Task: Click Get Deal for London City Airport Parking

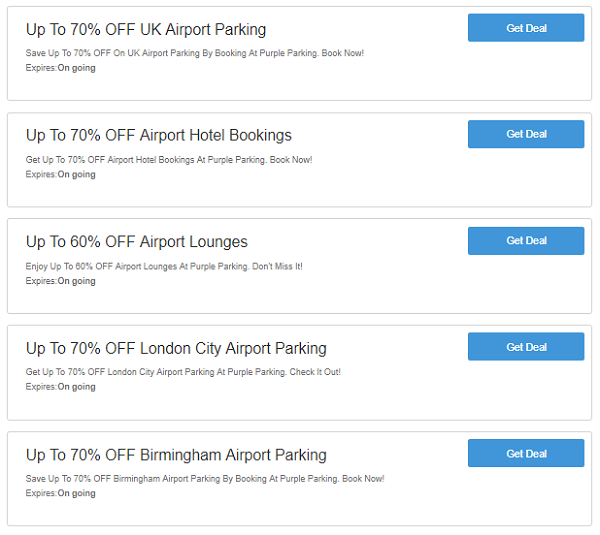Action: pyautogui.click(x=526, y=347)
